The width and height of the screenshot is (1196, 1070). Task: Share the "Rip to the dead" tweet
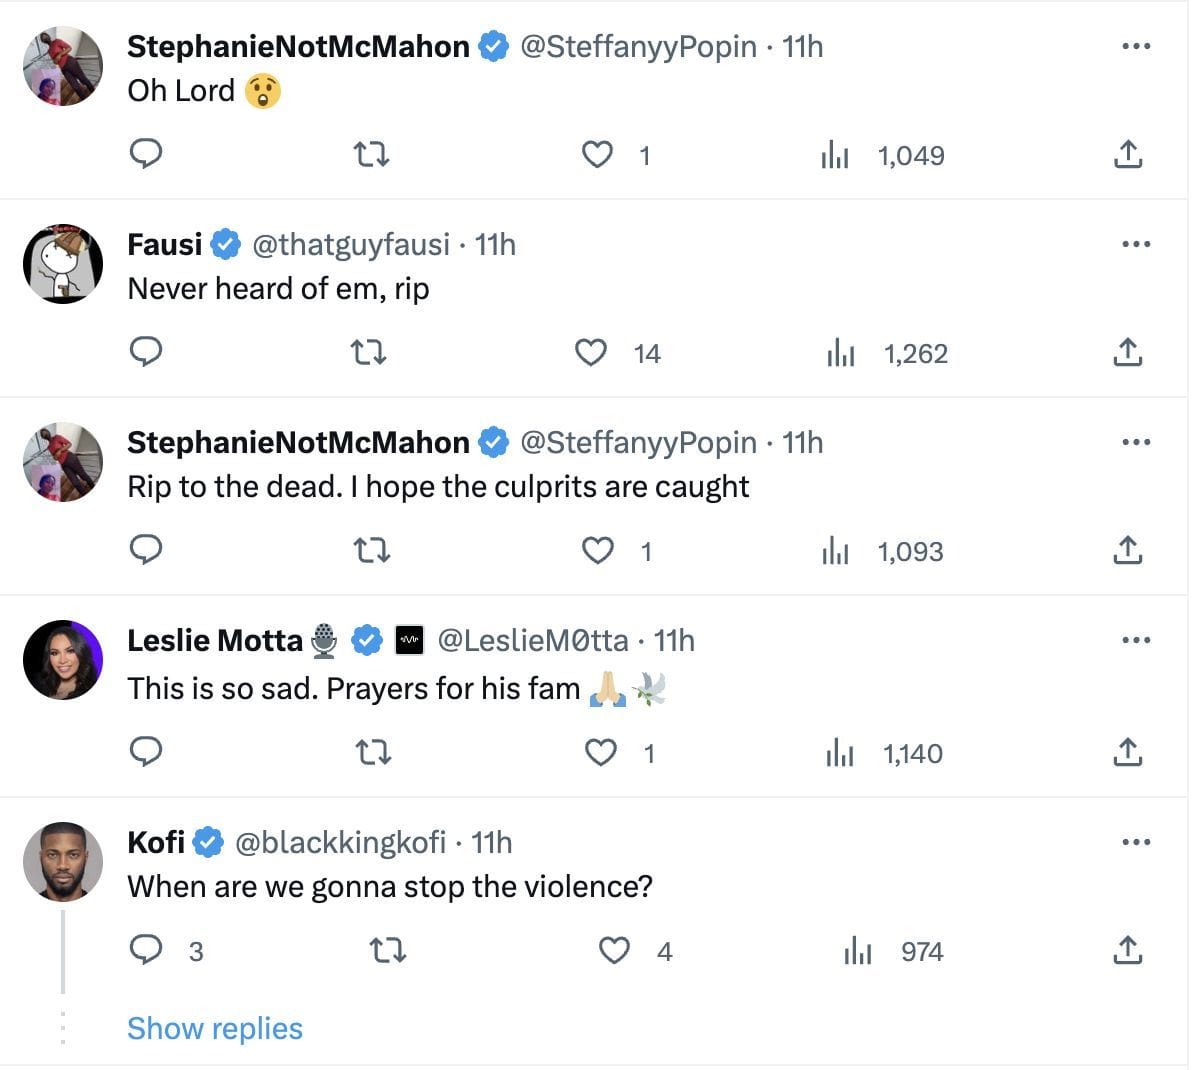pos(1127,550)
